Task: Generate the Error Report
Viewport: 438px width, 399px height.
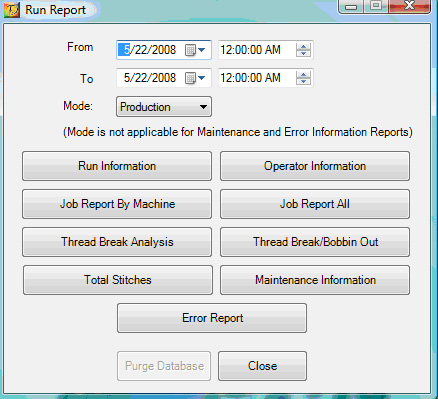Action: point(212,318)
